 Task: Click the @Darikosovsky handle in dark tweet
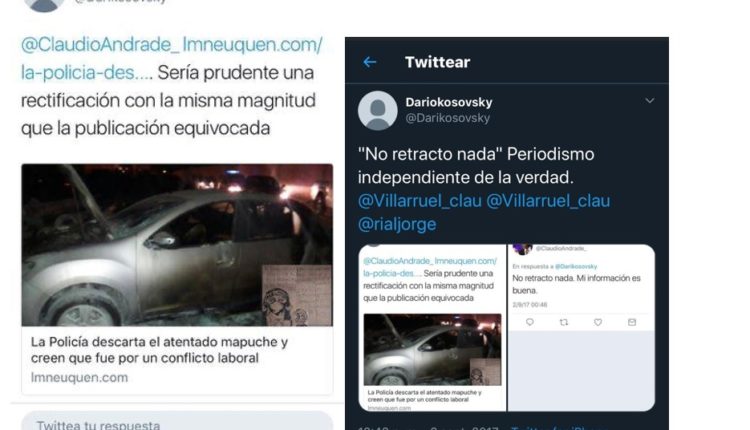(x=448, y=118)
